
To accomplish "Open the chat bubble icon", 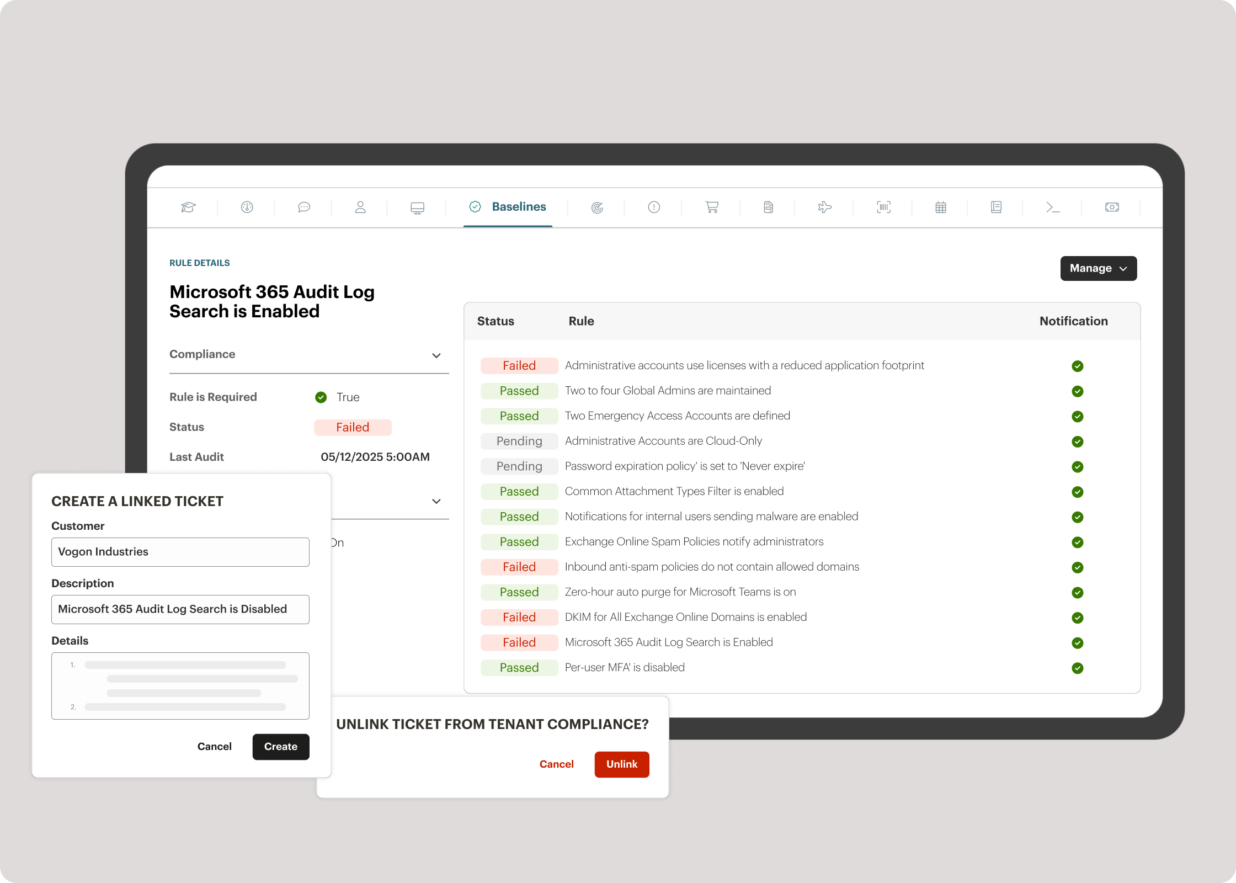I will point(304,207).
